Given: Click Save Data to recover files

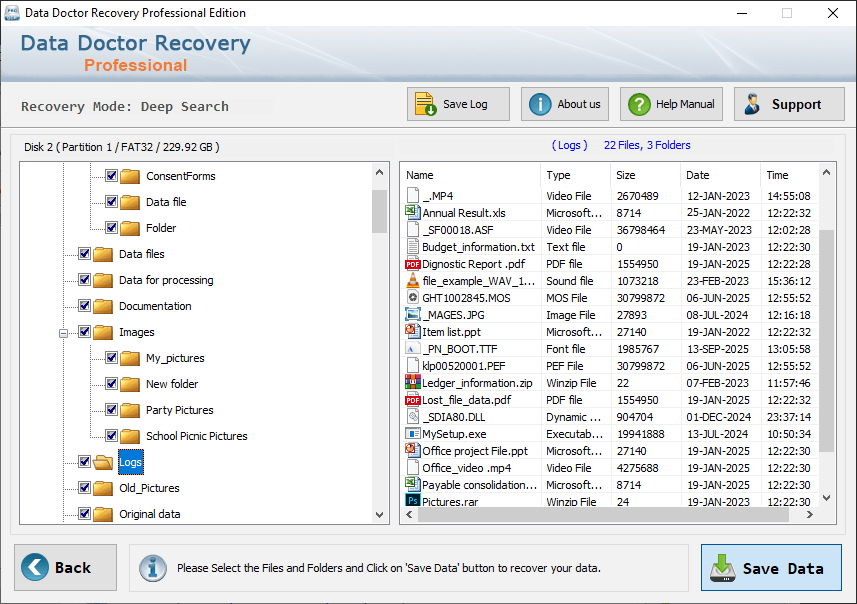Looking at the screenshot, I should click(771, 567).
